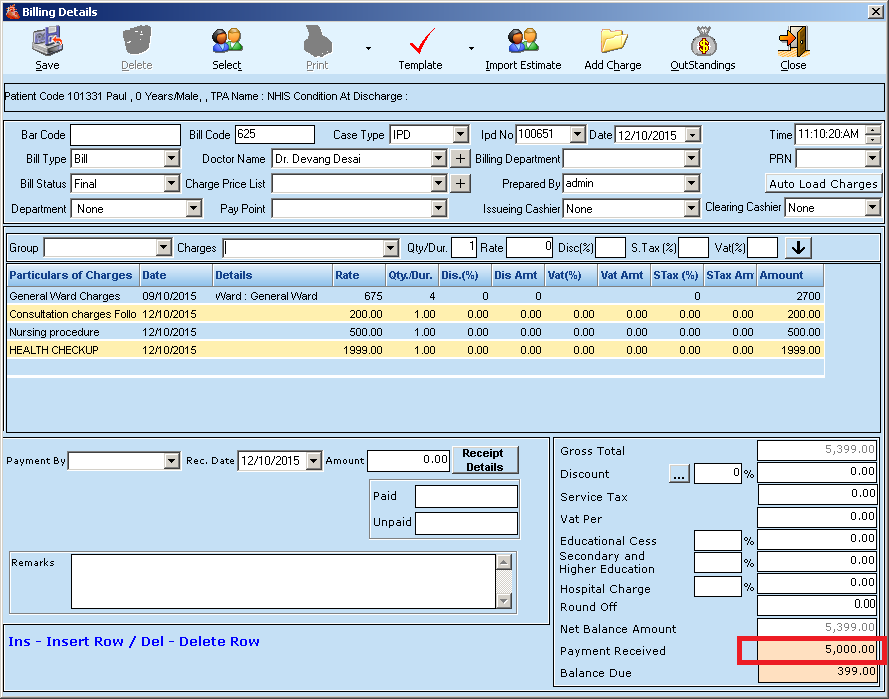This screenshot has width=889, height=699.
Task: Increase the Time using its up stepper
Action: click(872, 130)
